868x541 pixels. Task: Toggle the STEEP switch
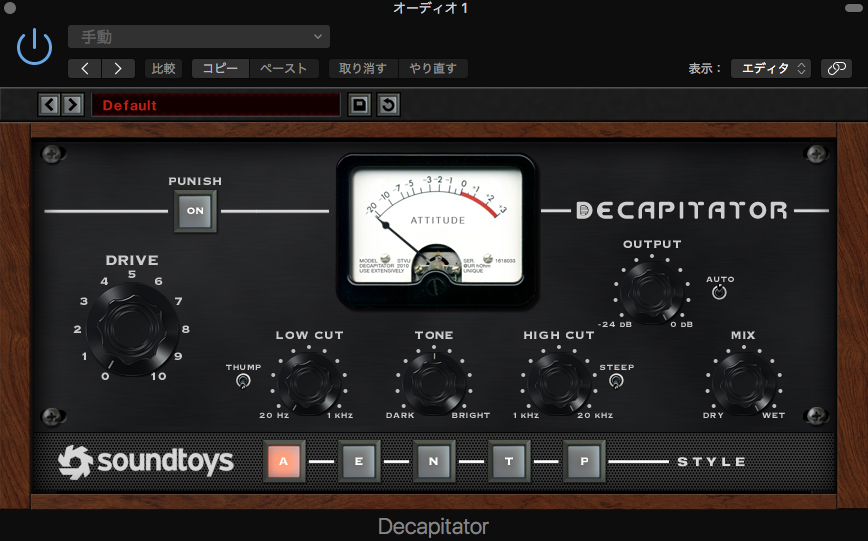tap(616, 381)
